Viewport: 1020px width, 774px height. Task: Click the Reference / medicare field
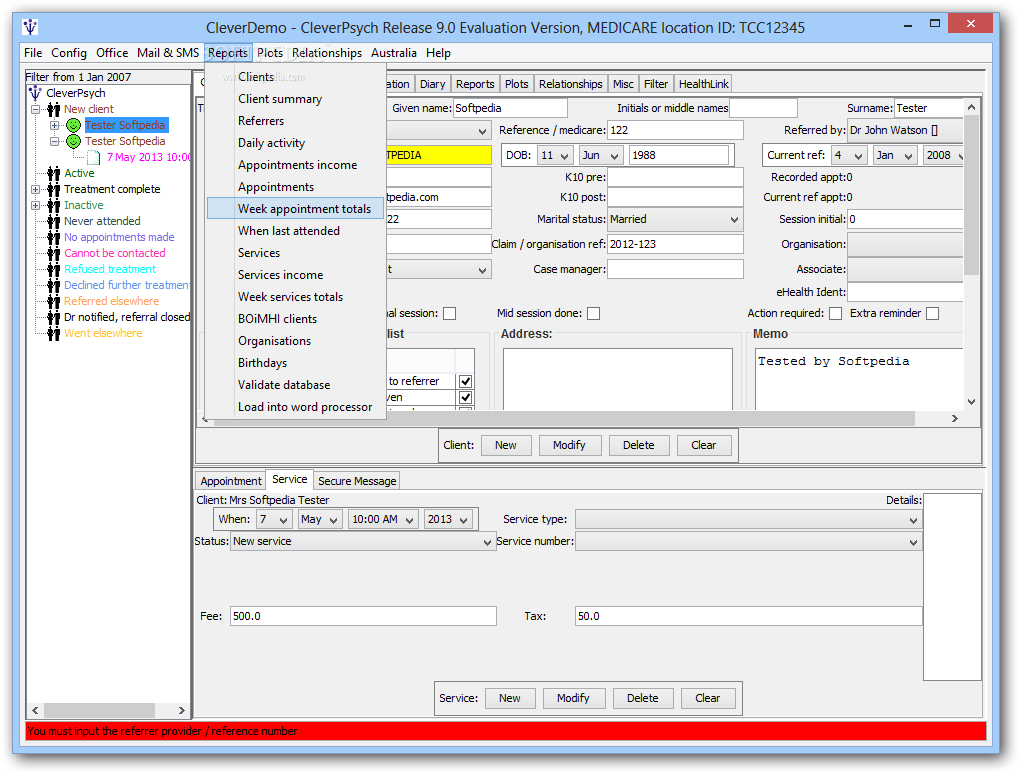[x=675, y=130]
